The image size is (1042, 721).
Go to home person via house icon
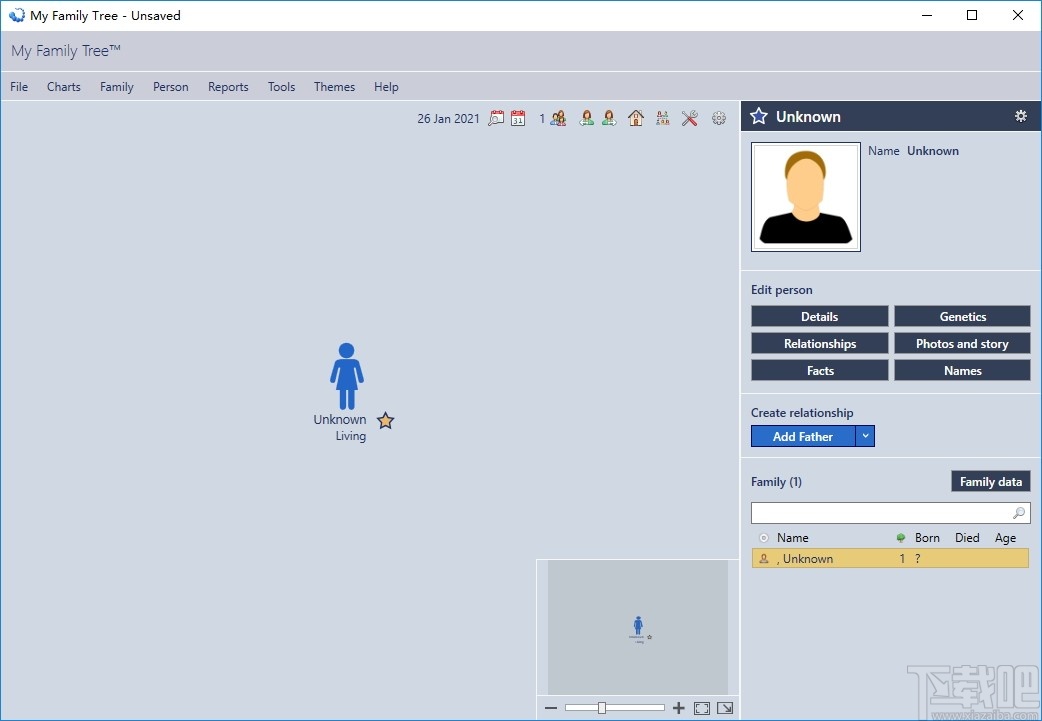[636, 118]
